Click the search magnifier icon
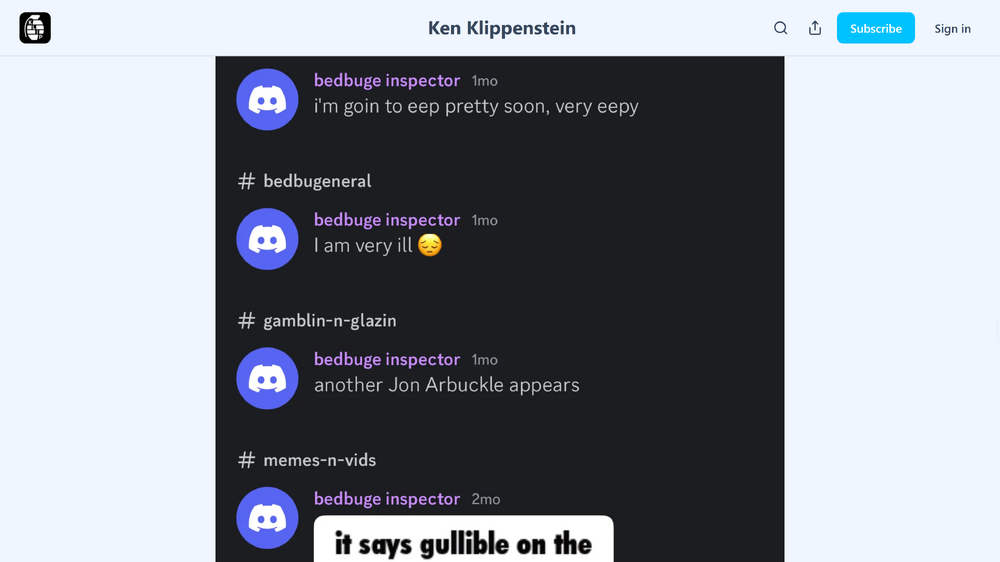Viewport: 1000px width, 562px height. tap(781, 28)
